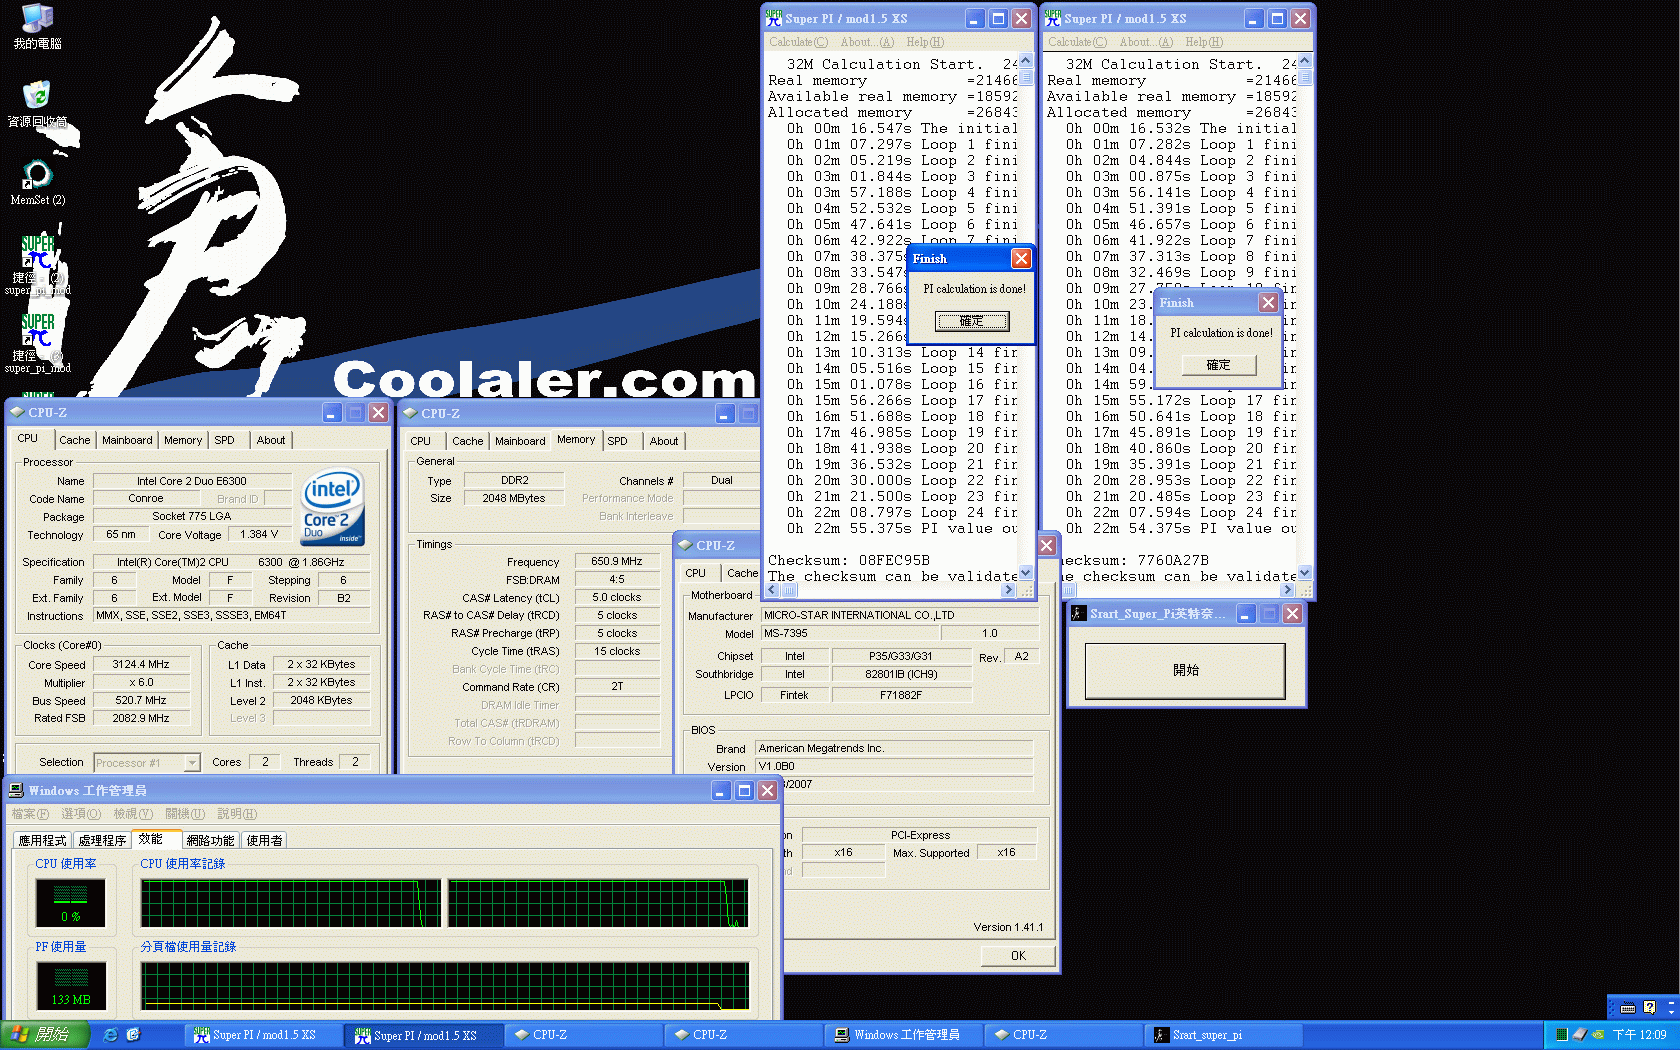
Task: Open View menu in Task Manager
Action: pos(133,814)
